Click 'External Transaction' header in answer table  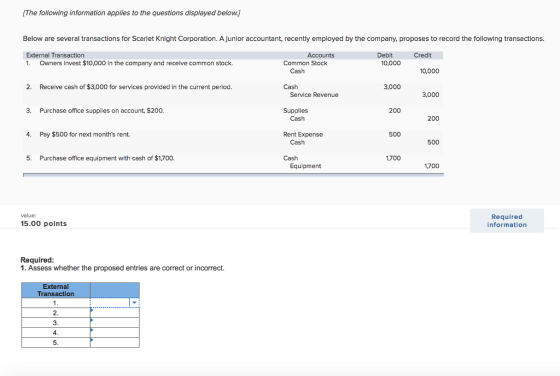56,290
